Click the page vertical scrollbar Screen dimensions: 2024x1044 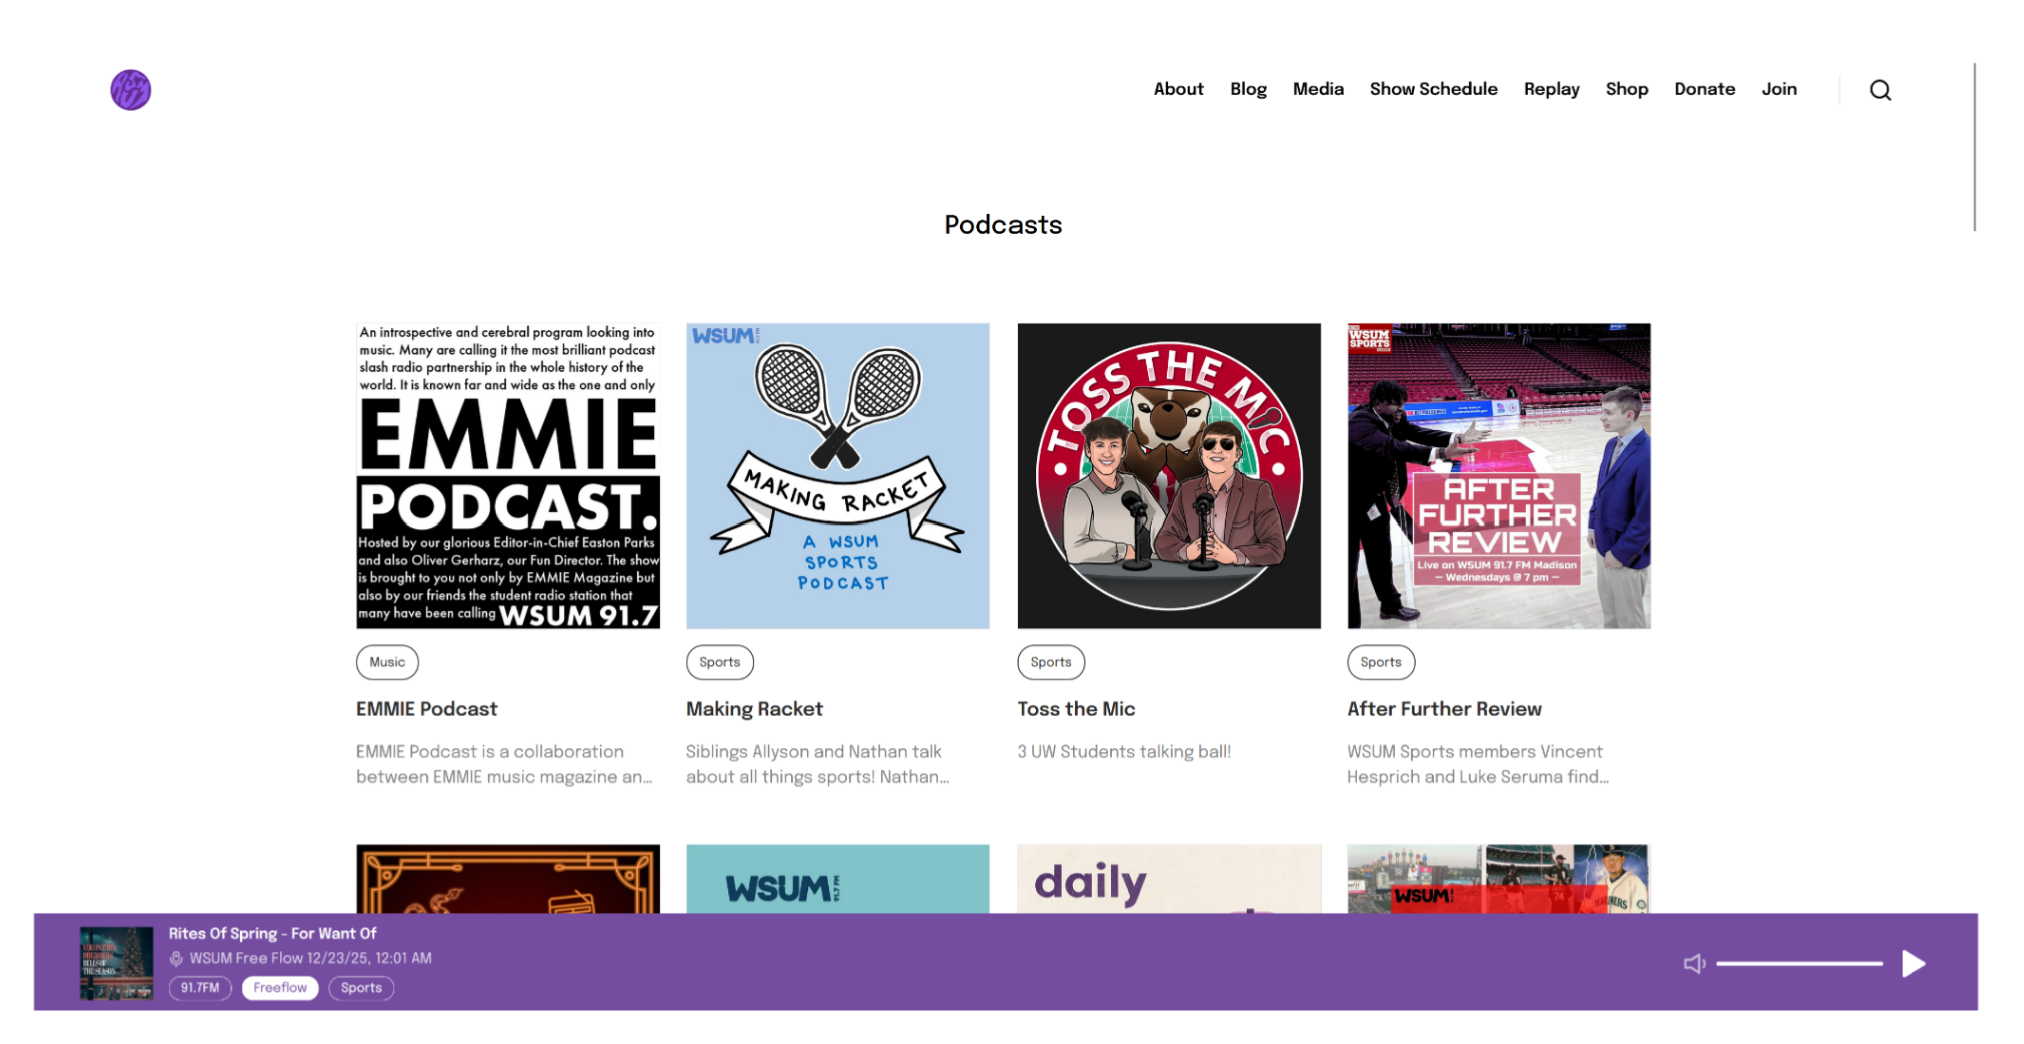point(1974,147)
